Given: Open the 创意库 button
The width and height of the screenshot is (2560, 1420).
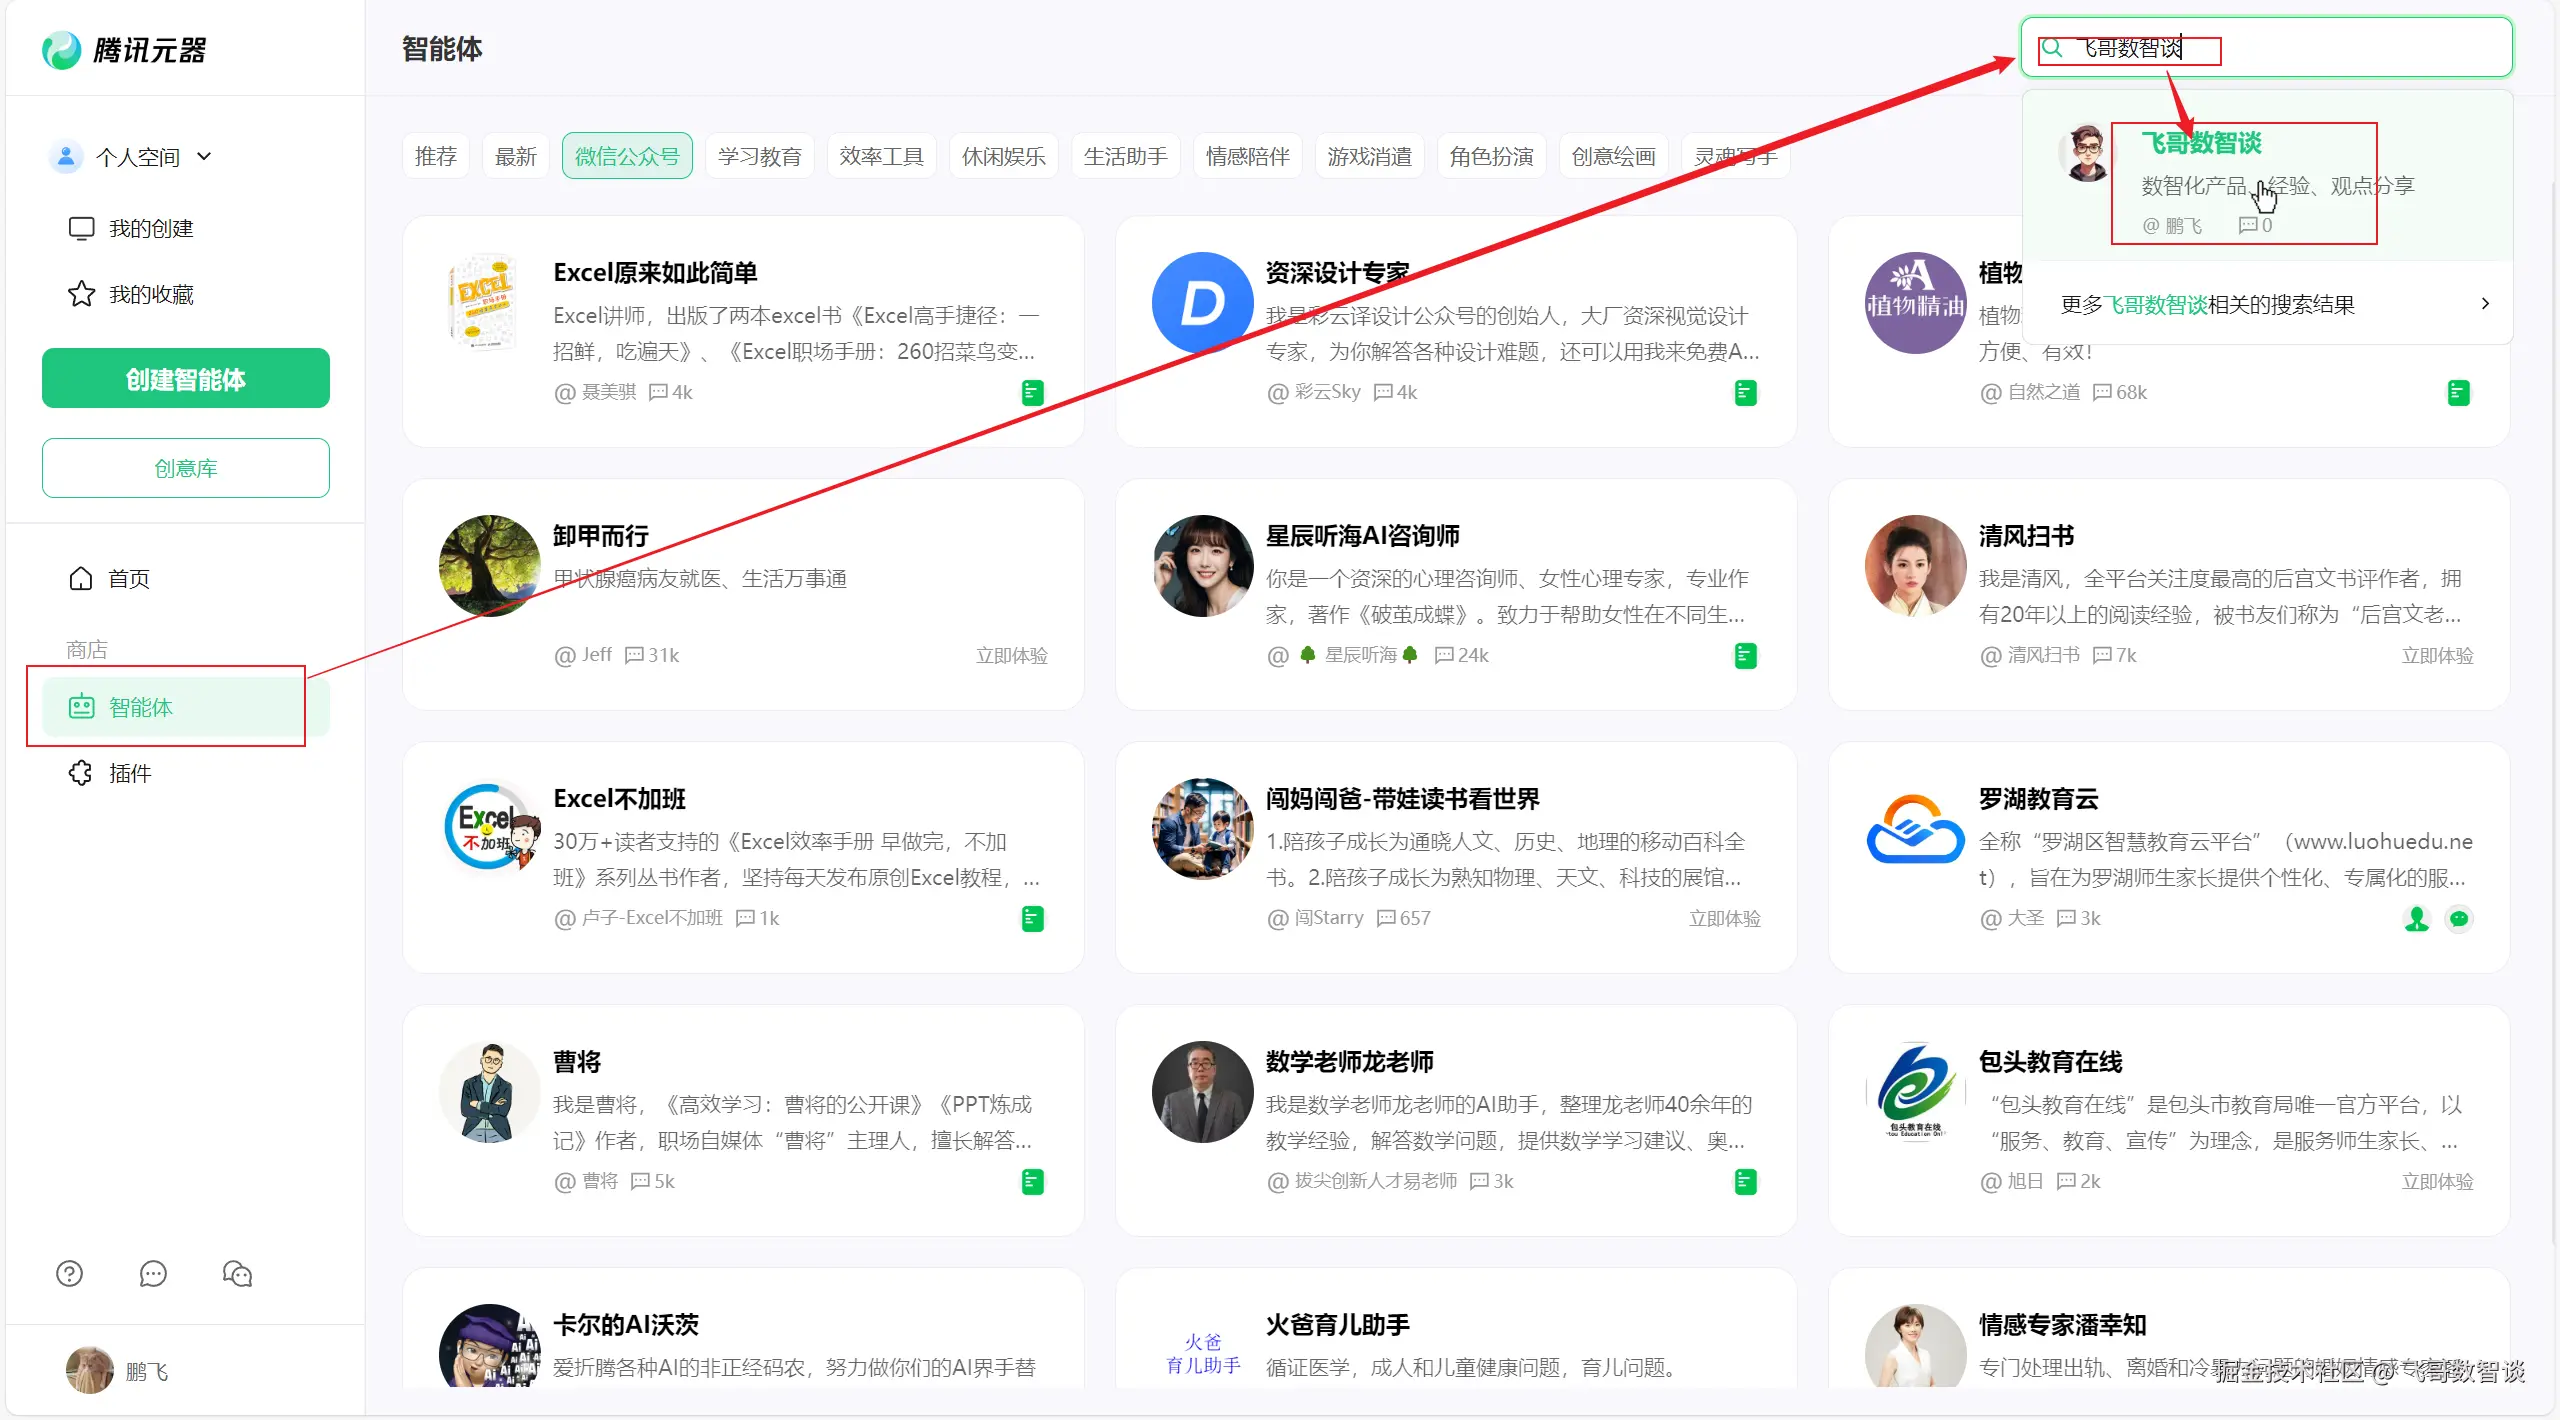Looking at the screenshot, I should tap(186, 468).
